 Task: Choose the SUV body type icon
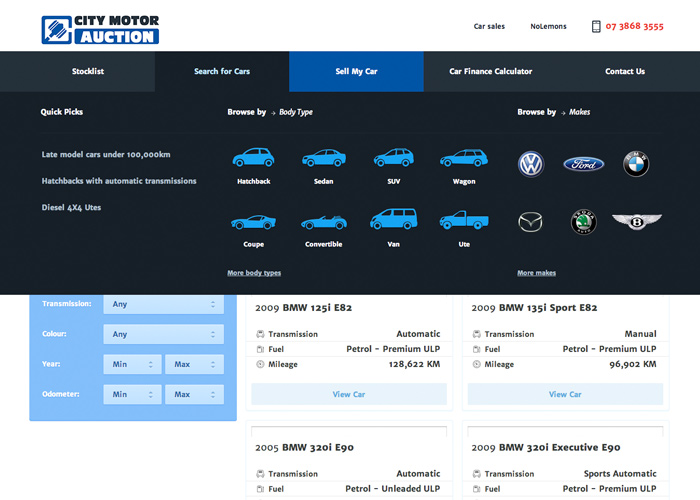tap(394, 157)
